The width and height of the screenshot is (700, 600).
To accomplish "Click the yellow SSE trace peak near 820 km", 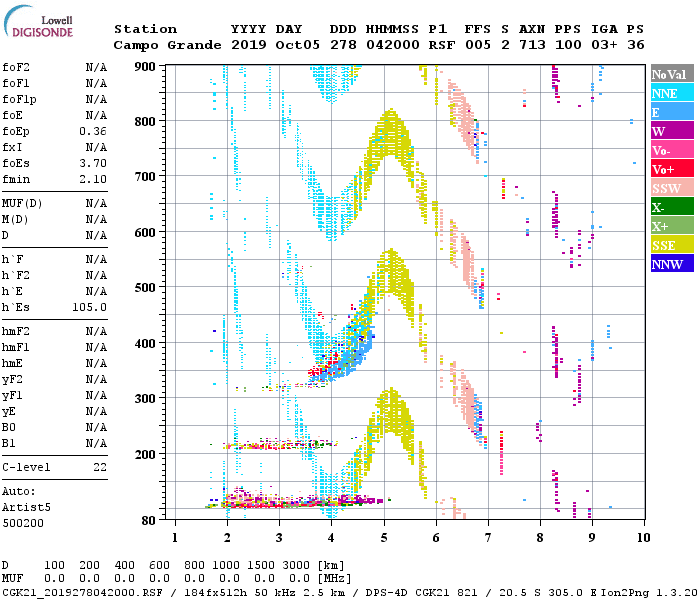I will [391, 132].
